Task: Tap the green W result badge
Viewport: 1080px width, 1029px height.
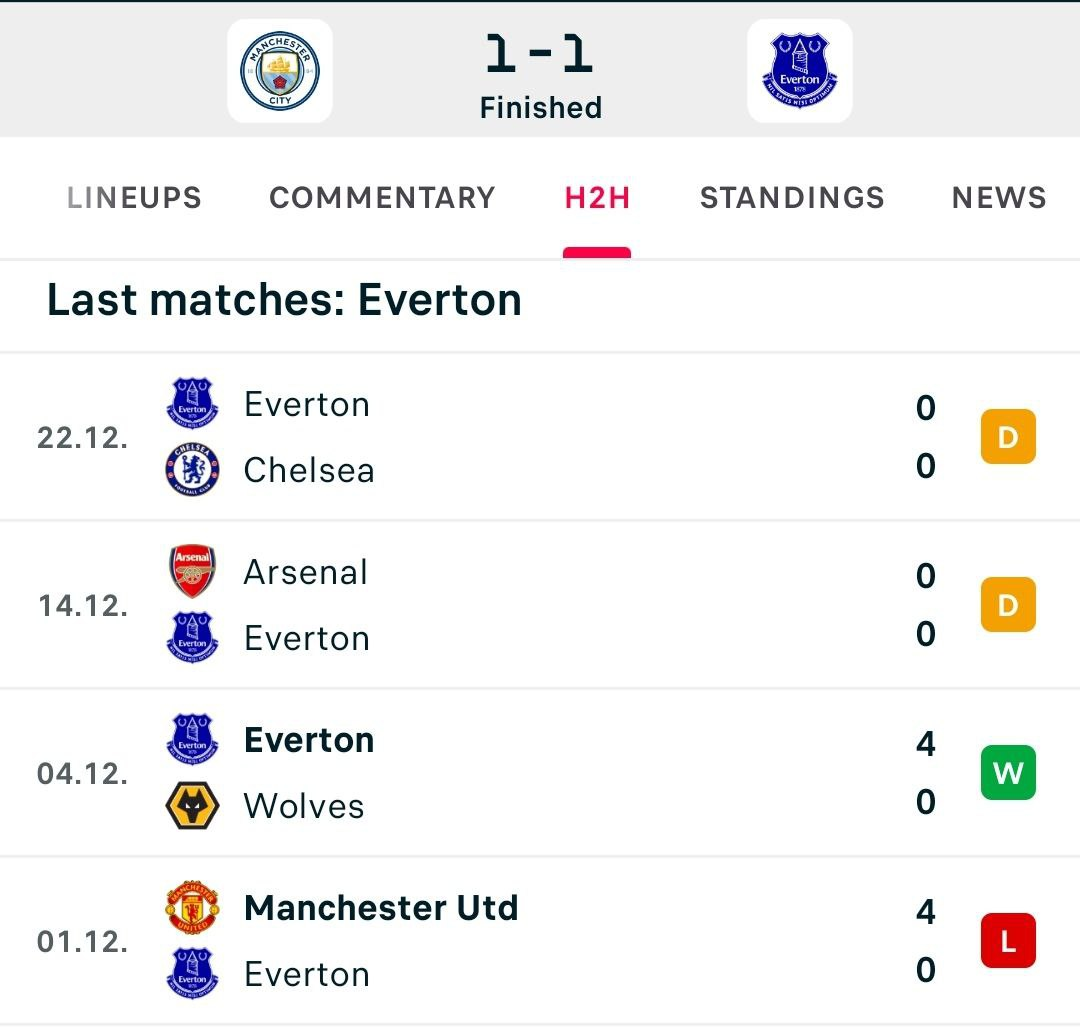Action: pyautogui.click(x=1007, y=774)
